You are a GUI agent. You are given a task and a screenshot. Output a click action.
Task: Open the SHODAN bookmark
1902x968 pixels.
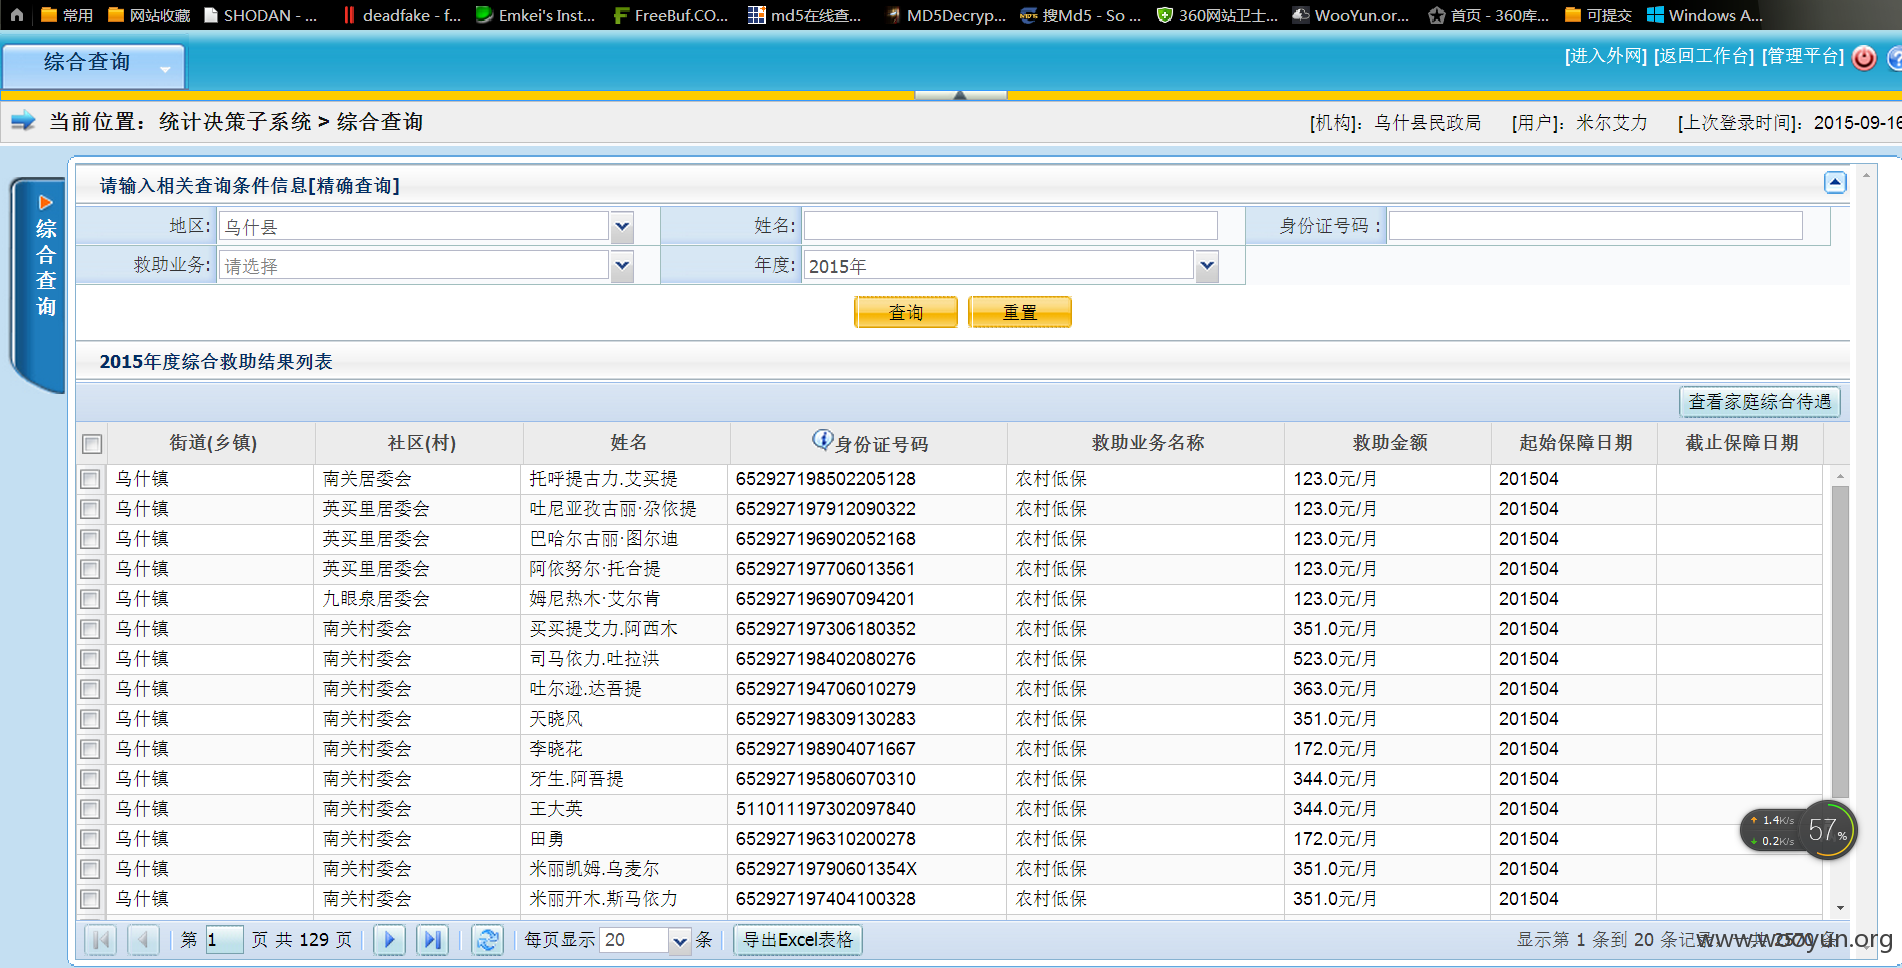tap(260, 15)
